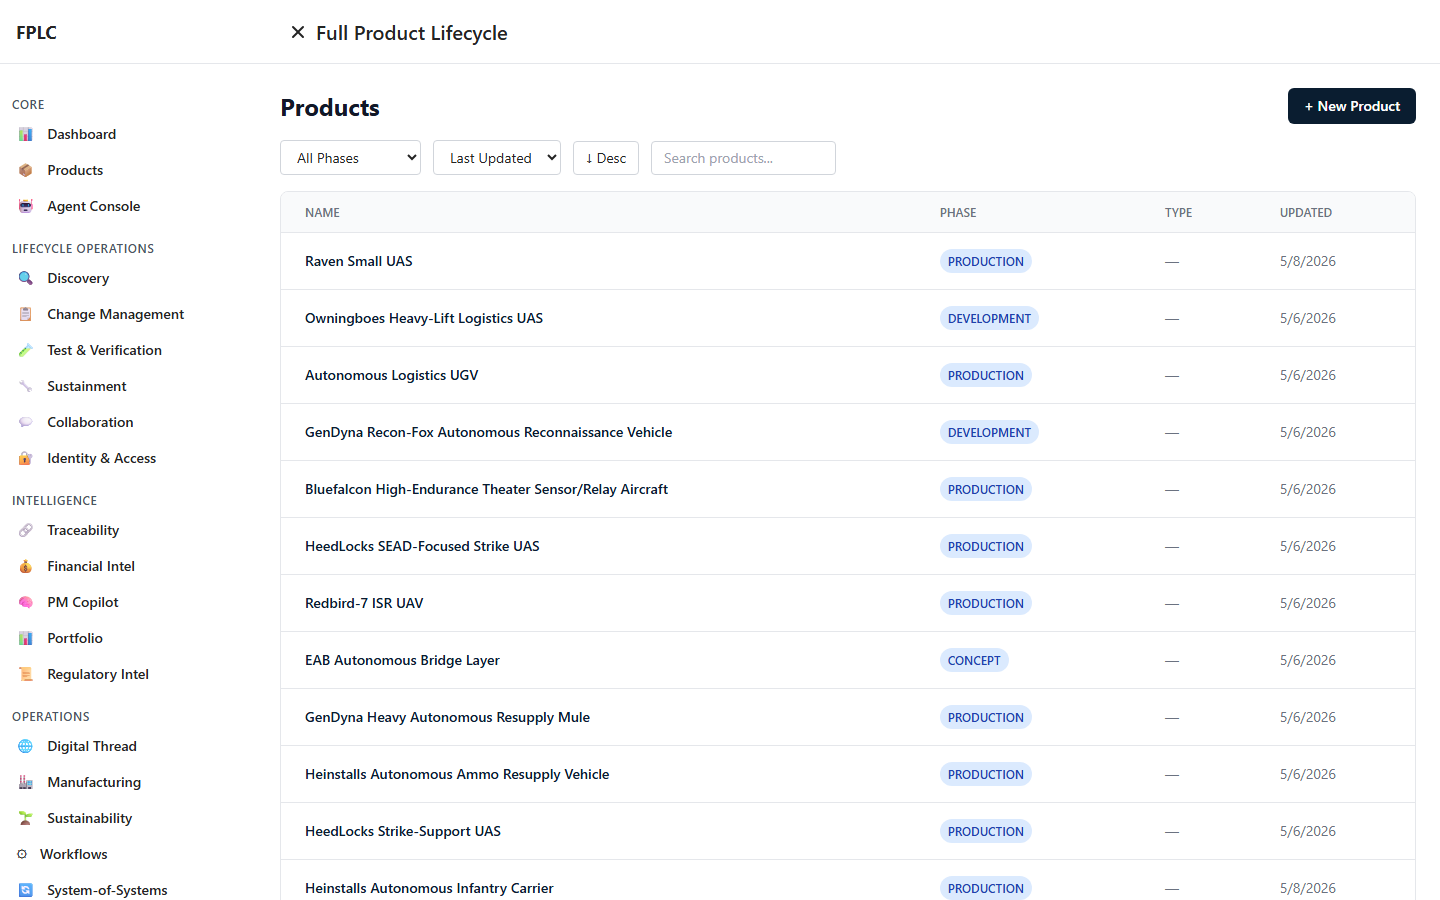The height and width of the screenshot is (900, 1440).
Task: Click the NAME column header
Action: 322,213
